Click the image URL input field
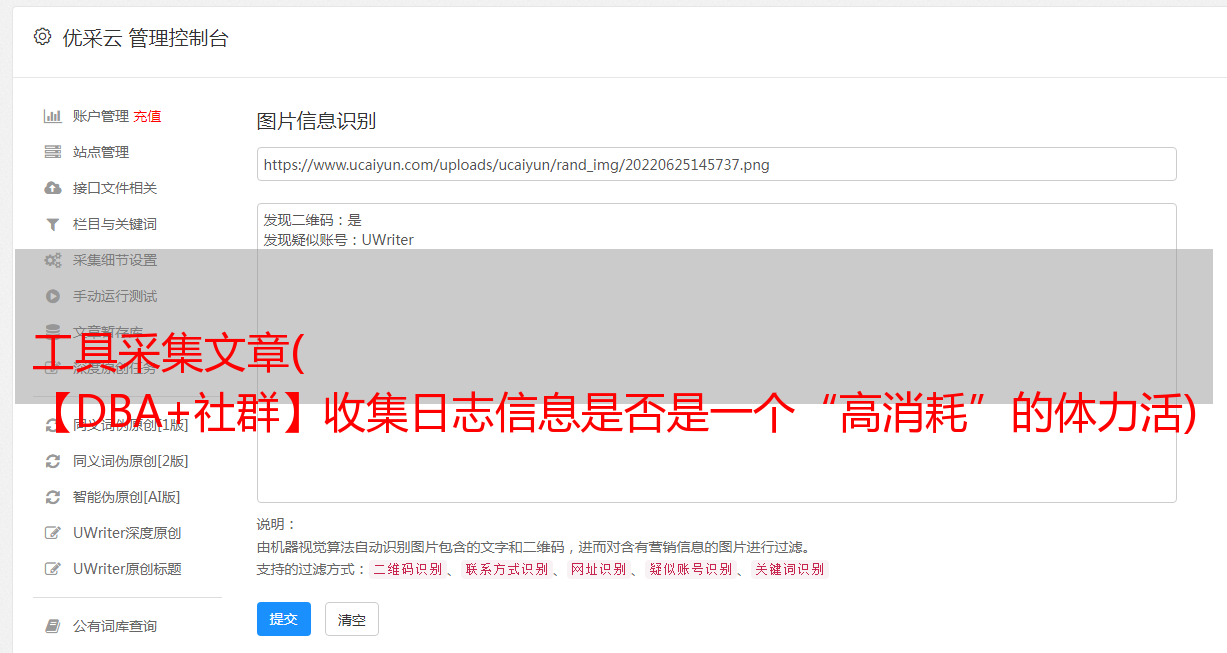 (716, 164)
